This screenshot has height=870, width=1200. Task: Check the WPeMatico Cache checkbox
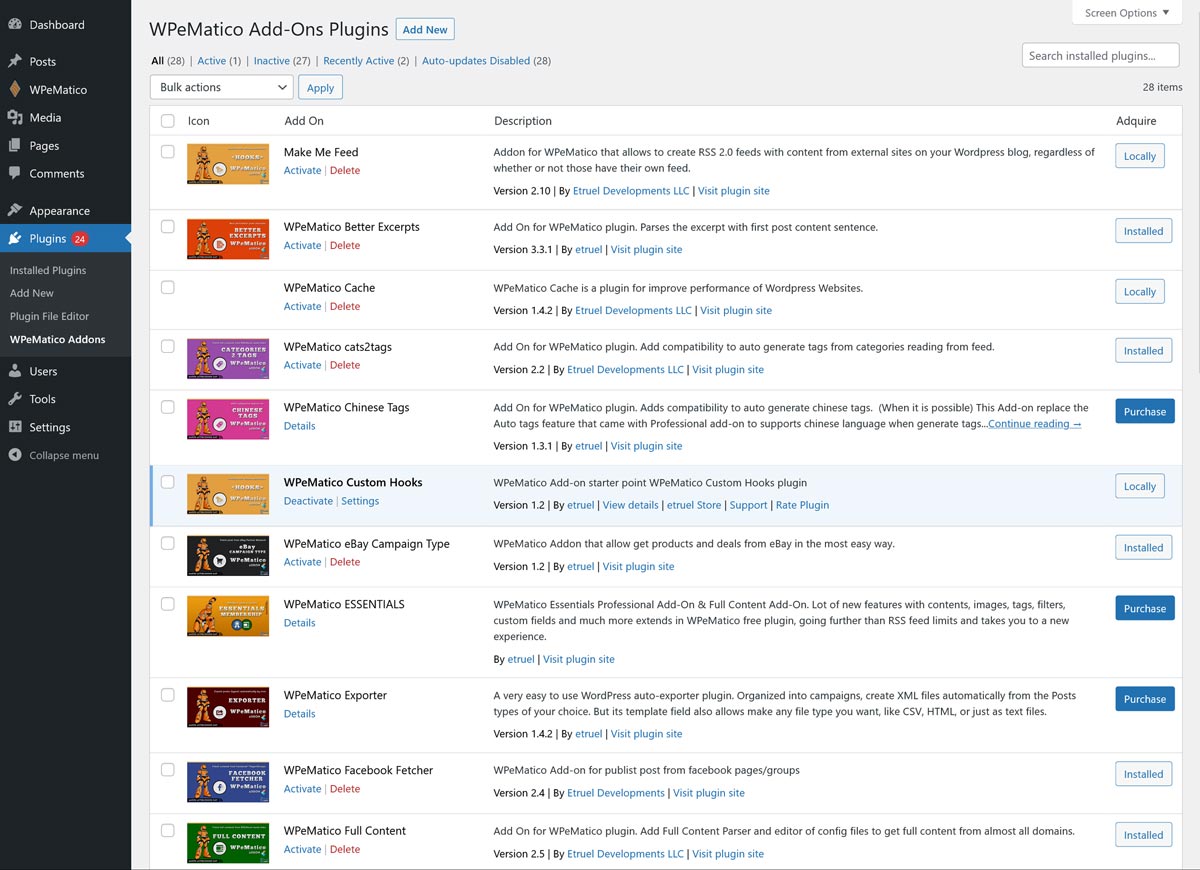click(167, 287)
